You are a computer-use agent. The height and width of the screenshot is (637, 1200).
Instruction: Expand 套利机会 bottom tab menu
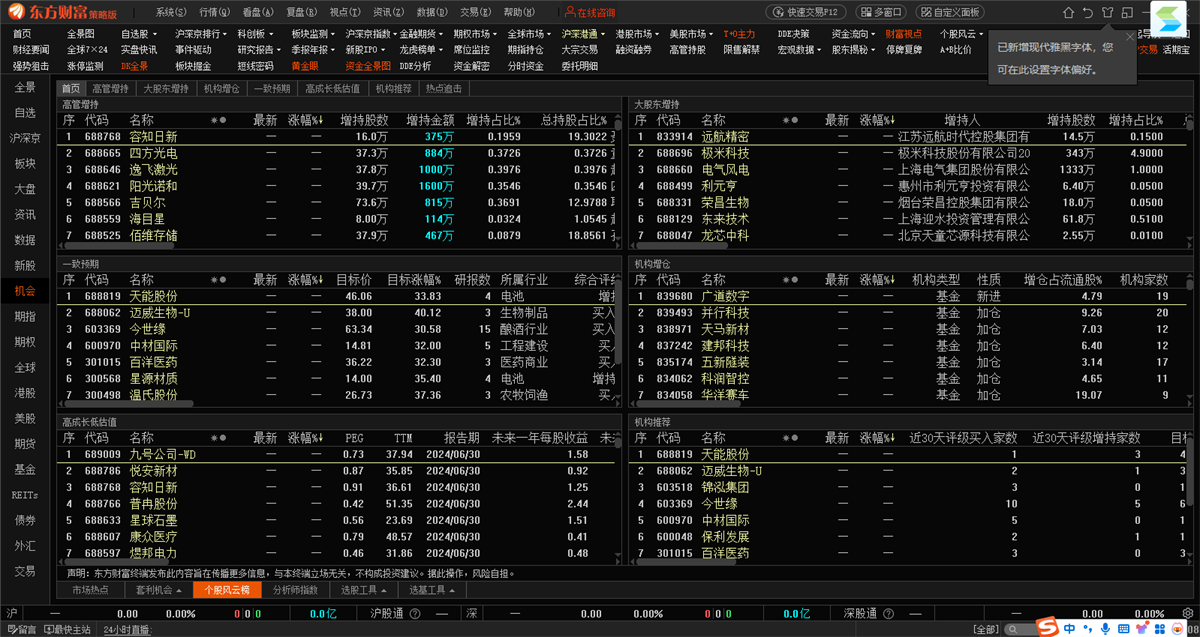158,590
